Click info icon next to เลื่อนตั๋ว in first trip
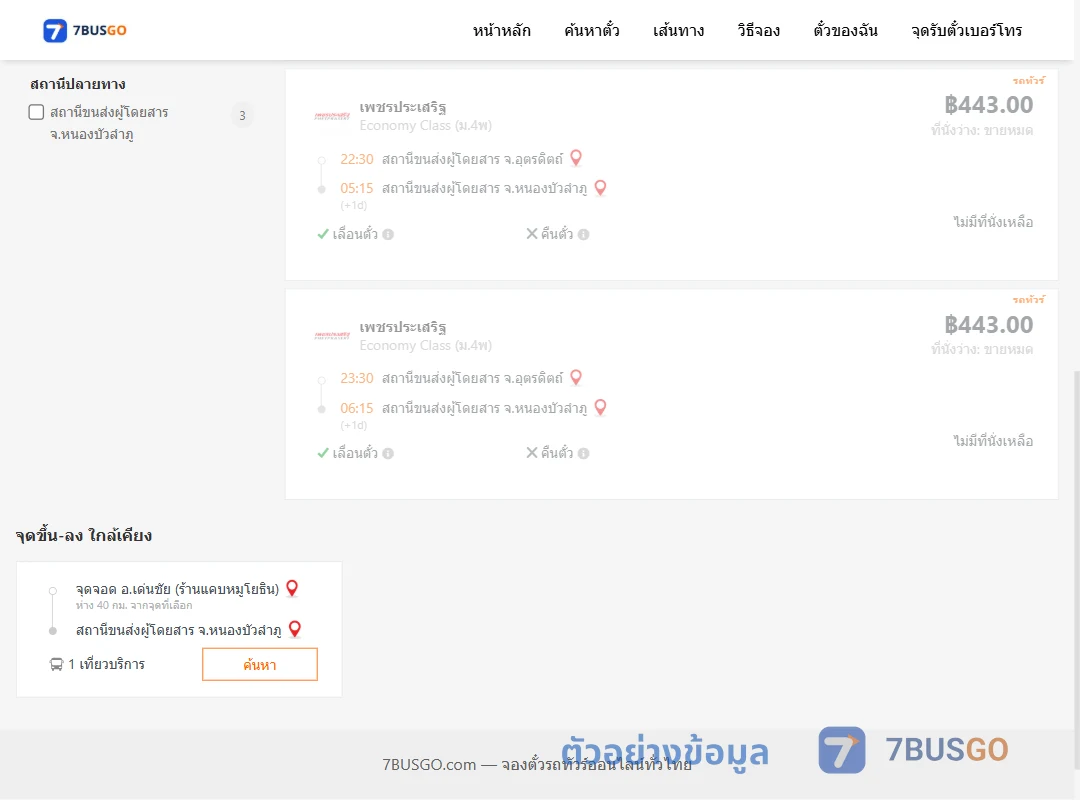The image size is (1080, 800). (388, 234)
